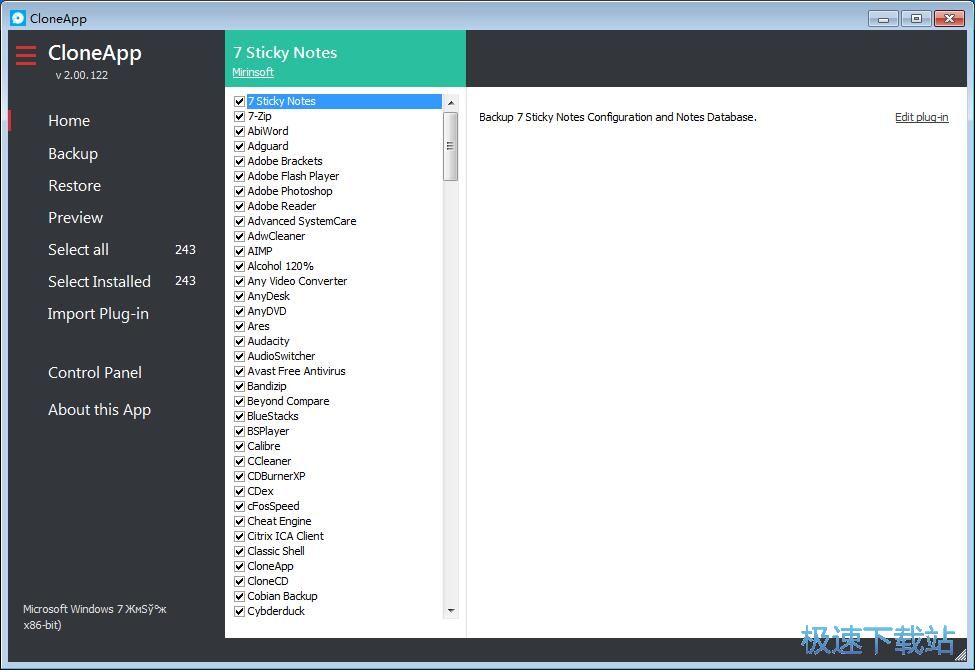Viewport: 975px width, 670px height.
Task: Click Select all in sidebar
Action: 78,249
